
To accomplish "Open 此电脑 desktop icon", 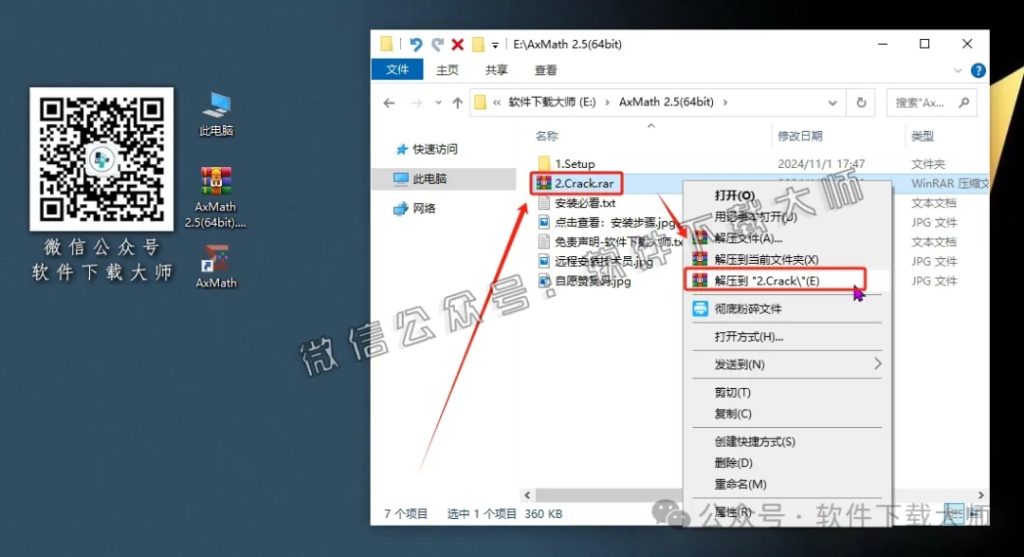I will pyautogui.click(x=216, y=114).
